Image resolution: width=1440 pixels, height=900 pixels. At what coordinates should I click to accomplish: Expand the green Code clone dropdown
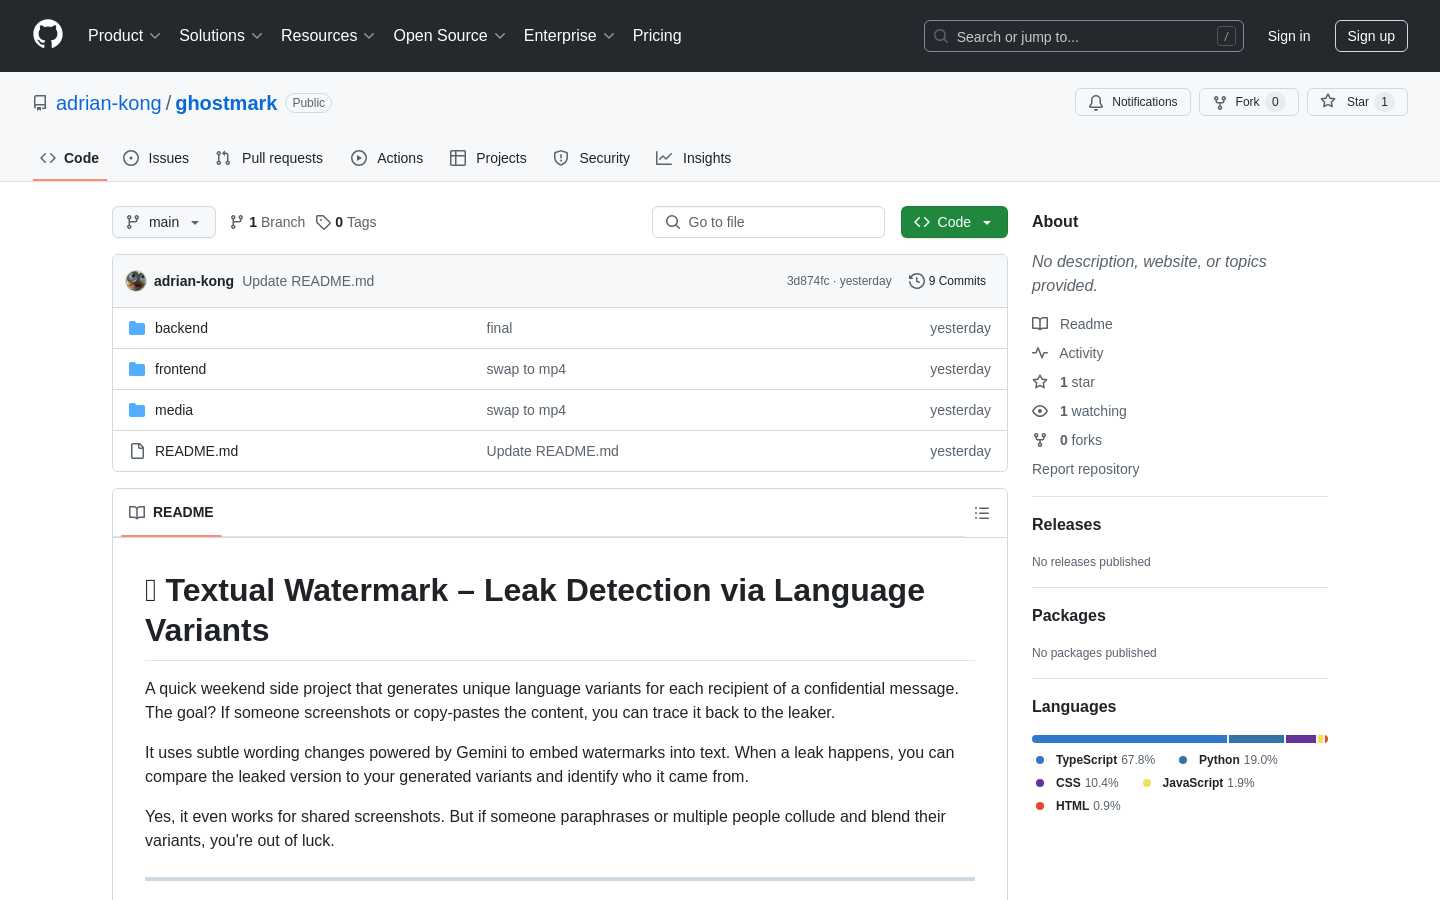(954, 222)
